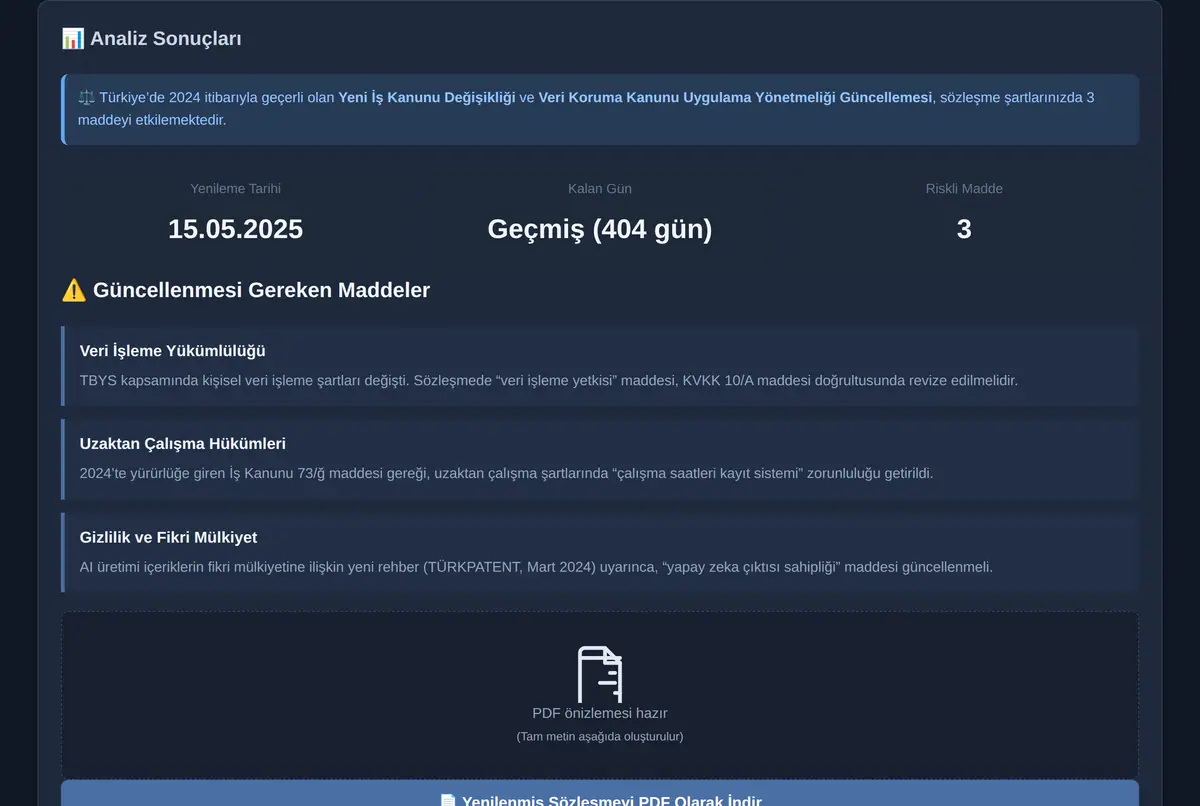Click the Uzaktan Çalışma Hükümleri card title
This screenshot has height=806, width=1200.
(183, 444)
